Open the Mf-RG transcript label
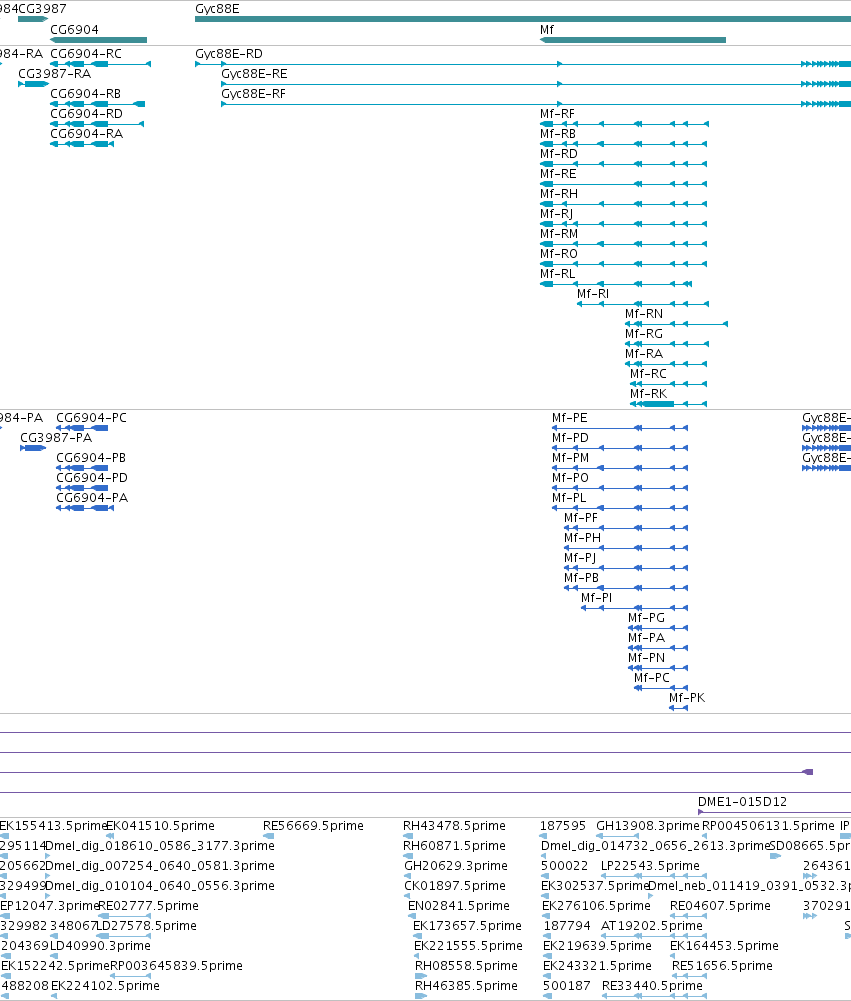The image size is (851, 1001). [644, 334]
